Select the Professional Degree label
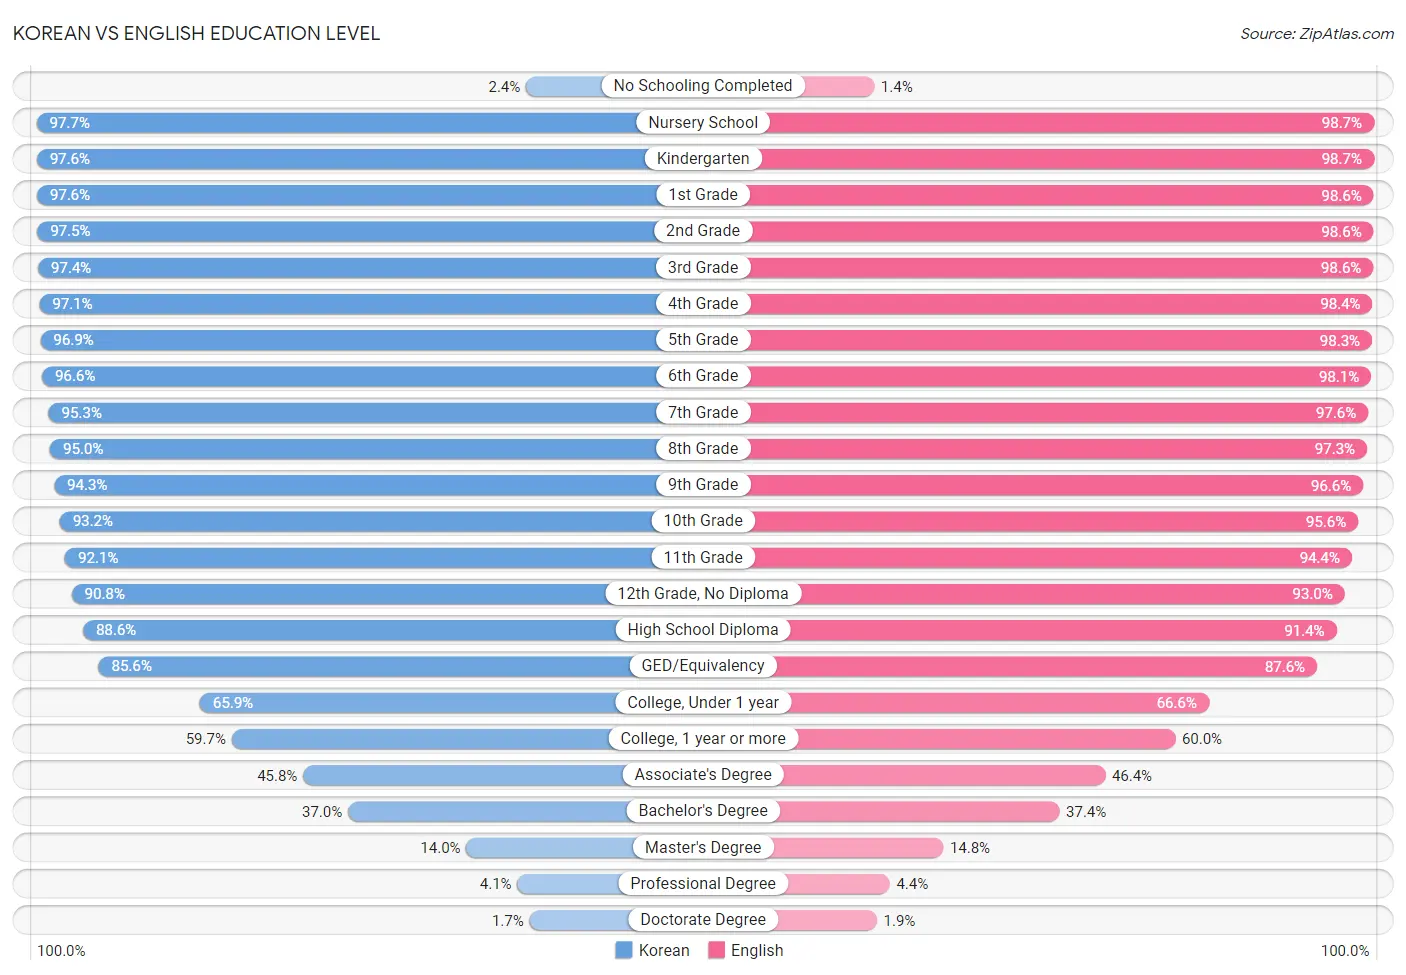Screen dimensions: 1406x975 pyautogui.click(x=703, y=883)
